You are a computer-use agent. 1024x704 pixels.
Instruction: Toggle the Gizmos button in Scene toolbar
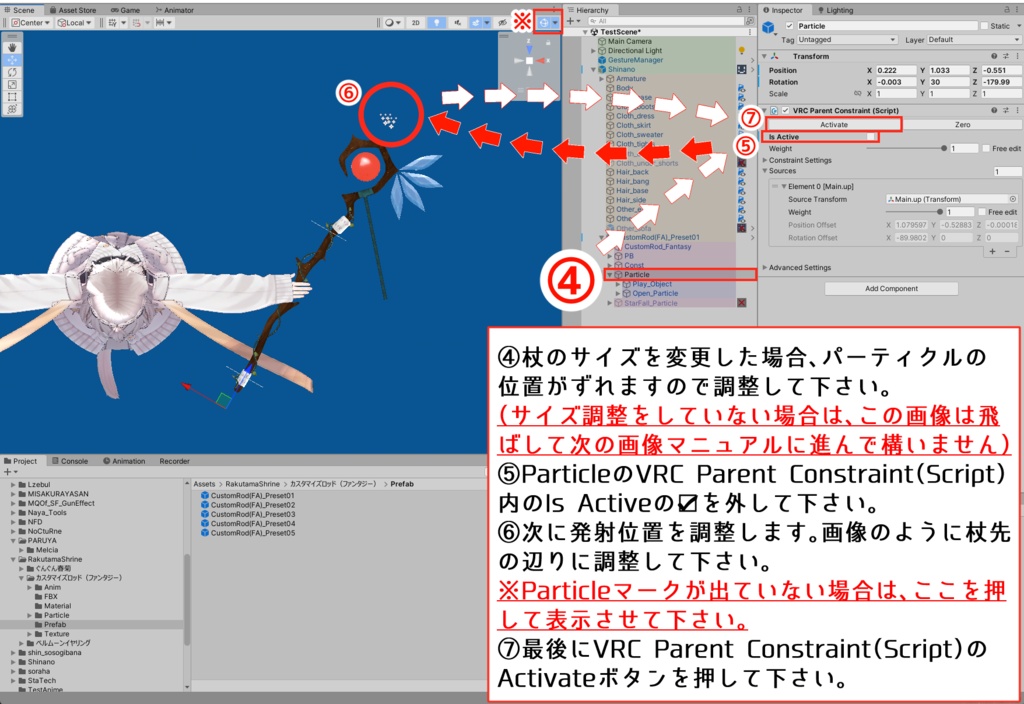tap(543, 23)
